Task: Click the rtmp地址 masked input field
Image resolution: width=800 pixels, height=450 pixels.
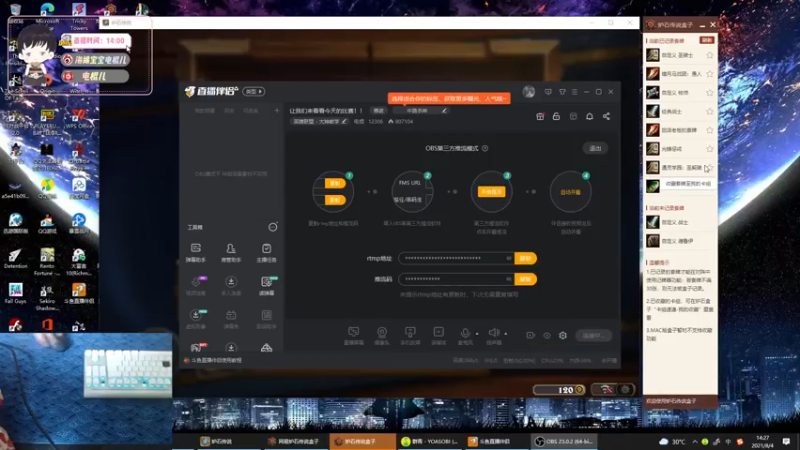Action: click(x=456, y=258)
